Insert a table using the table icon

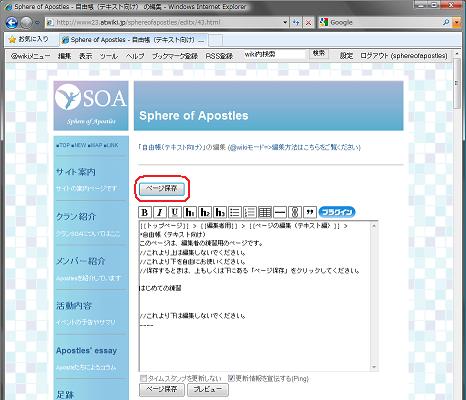coord(265,212)
